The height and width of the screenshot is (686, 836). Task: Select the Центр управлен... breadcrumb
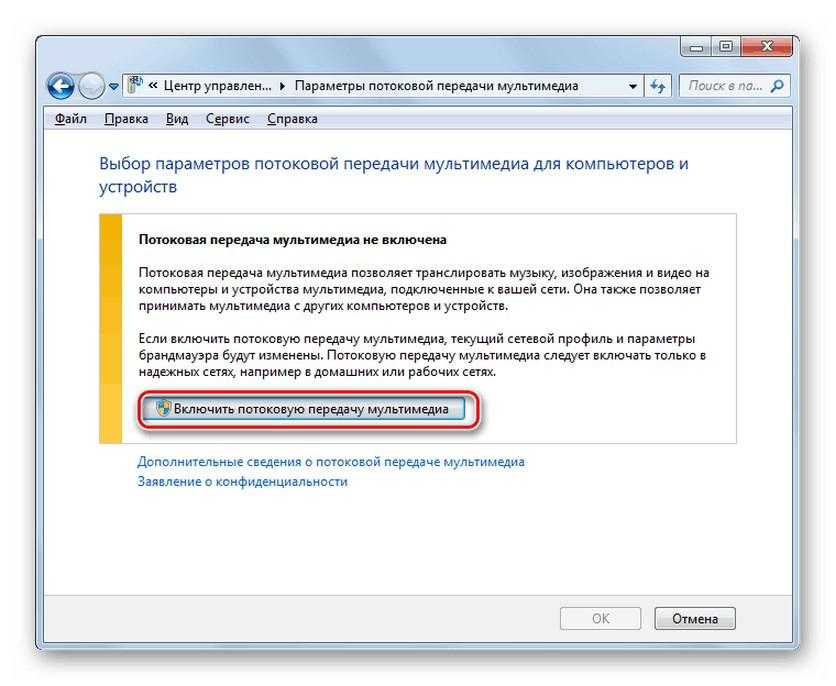(x=217, y=86)
